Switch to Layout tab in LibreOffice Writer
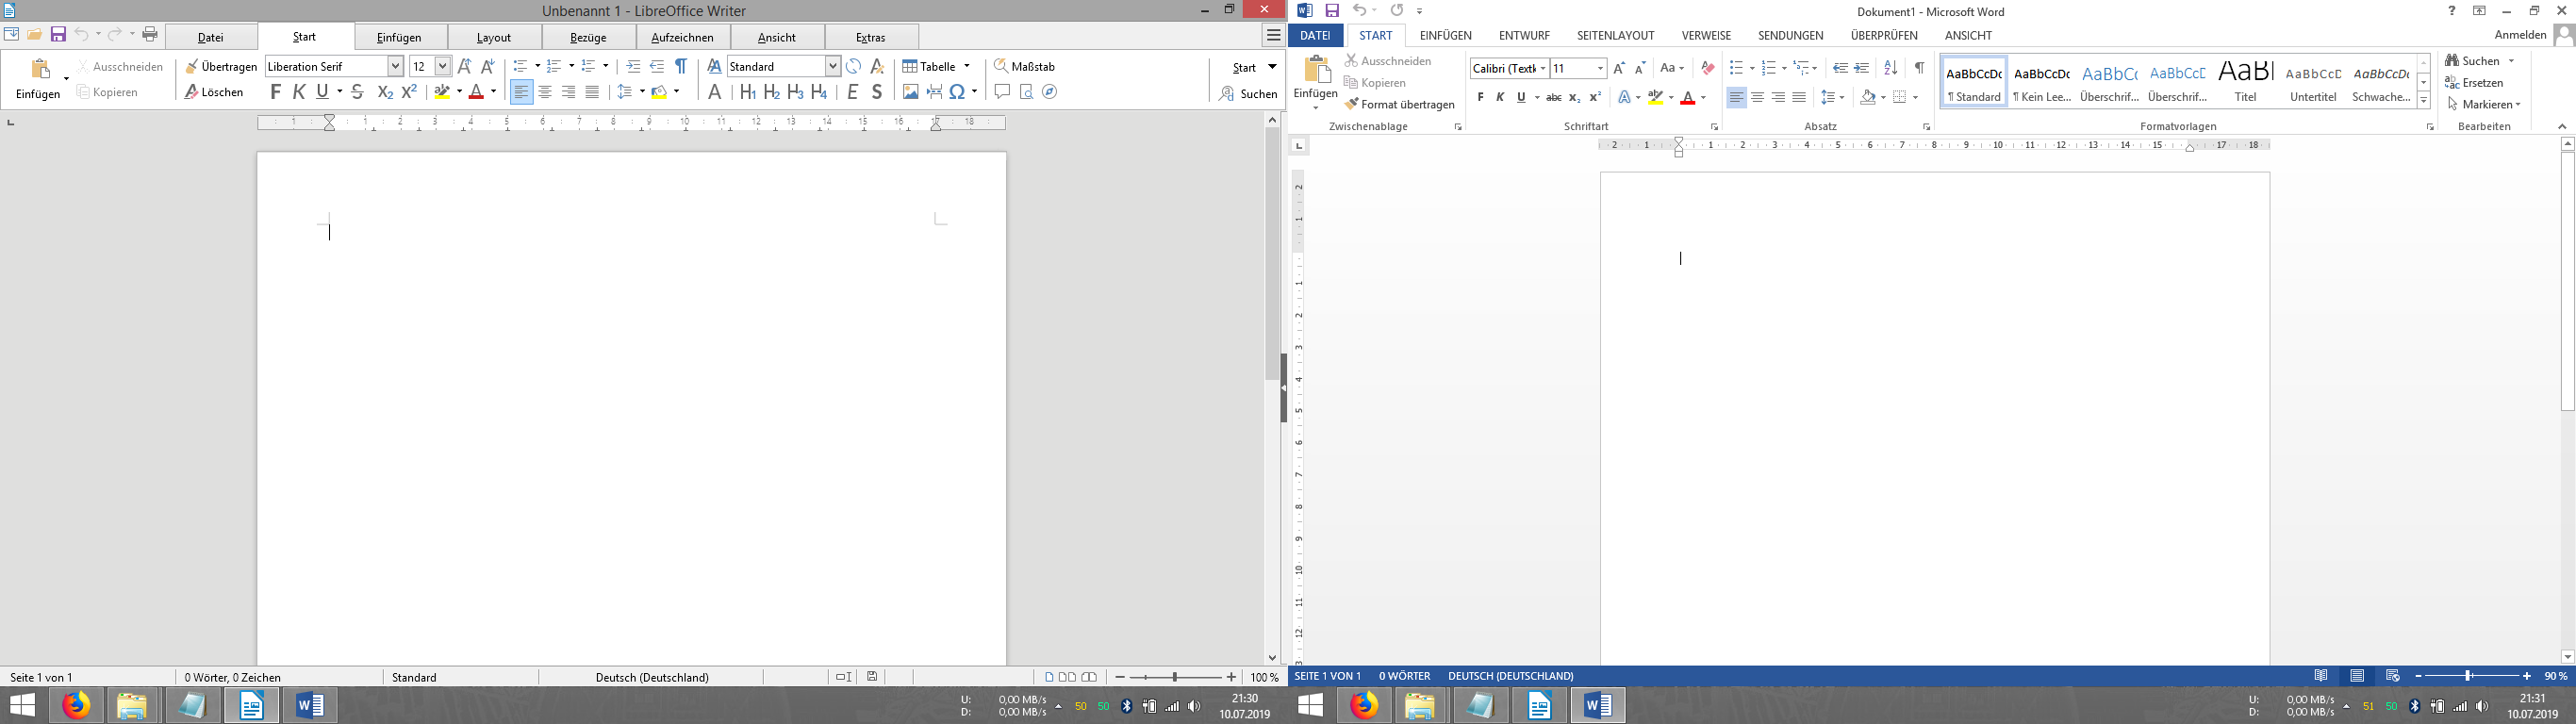Screen dimensions: 2576x724 point(494,37)
